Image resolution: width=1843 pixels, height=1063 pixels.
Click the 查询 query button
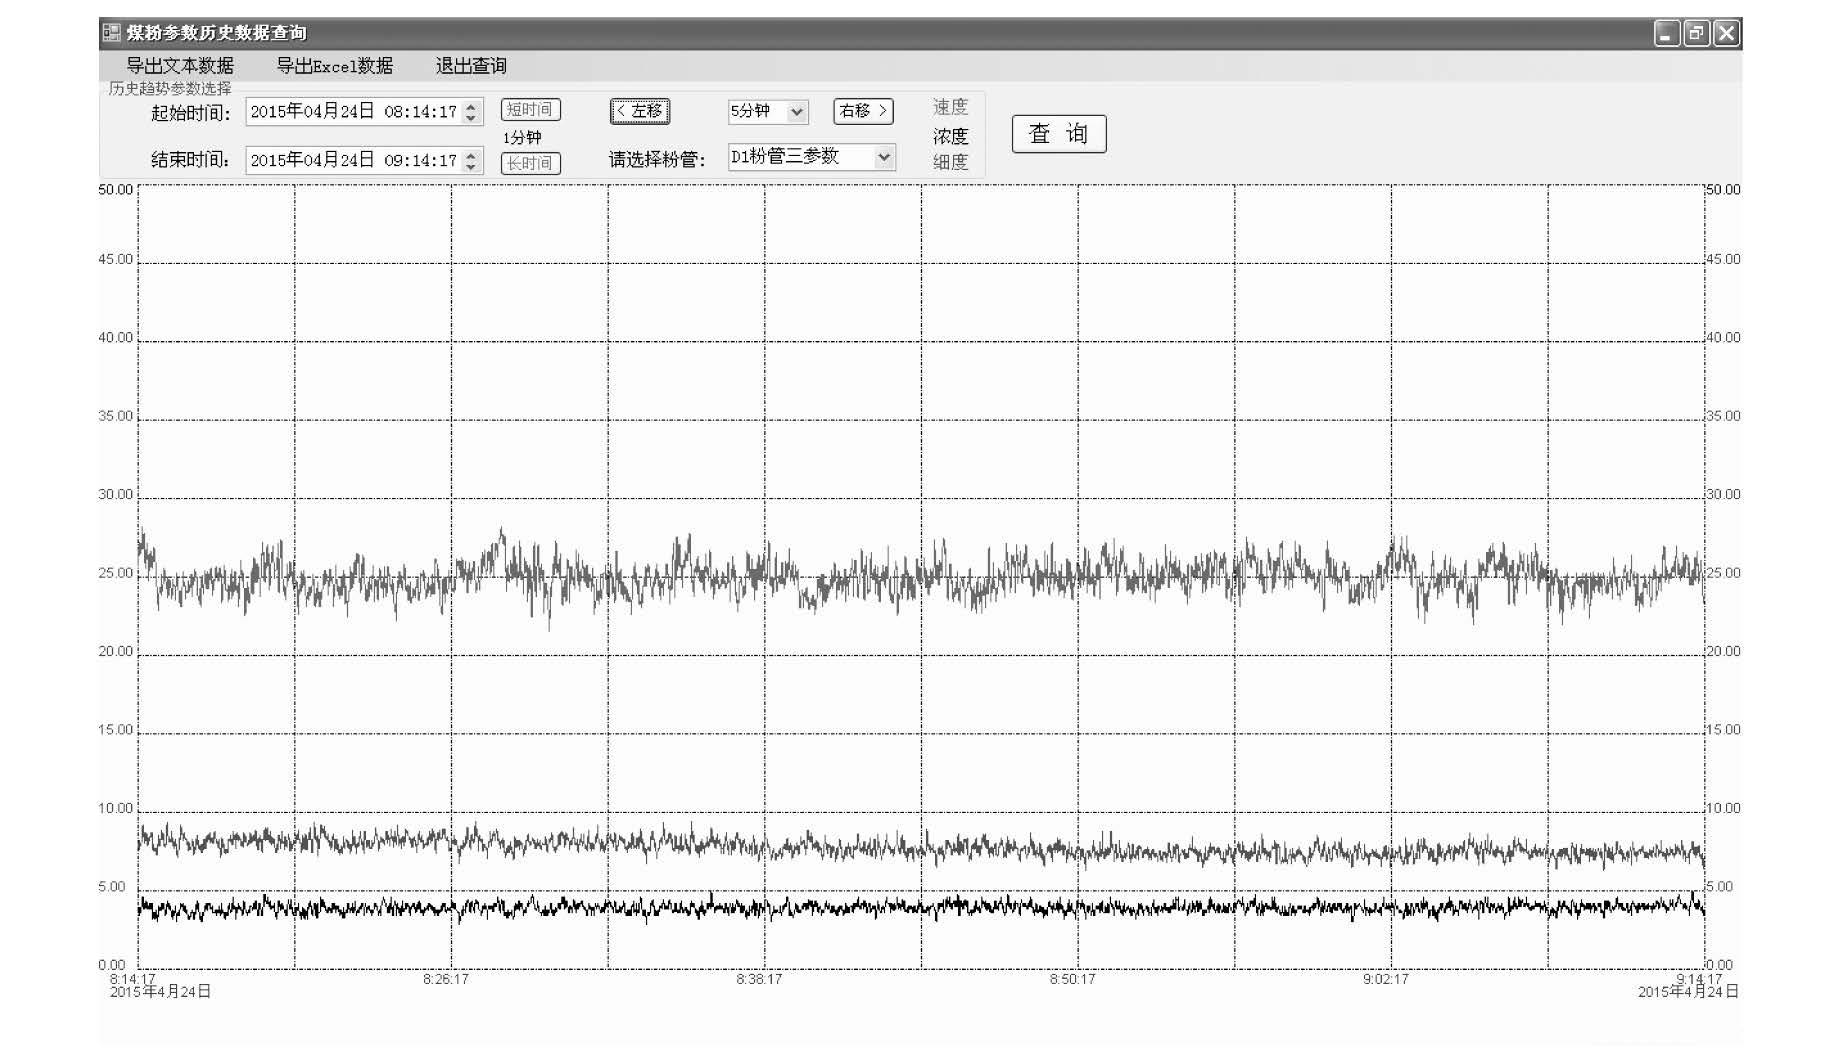tap(1059, 134)
